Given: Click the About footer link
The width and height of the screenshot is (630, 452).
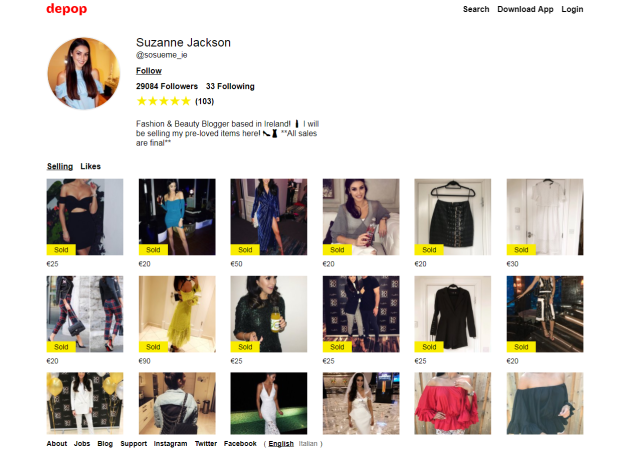Looking at the screenshot, I should (x=57, y=443).
